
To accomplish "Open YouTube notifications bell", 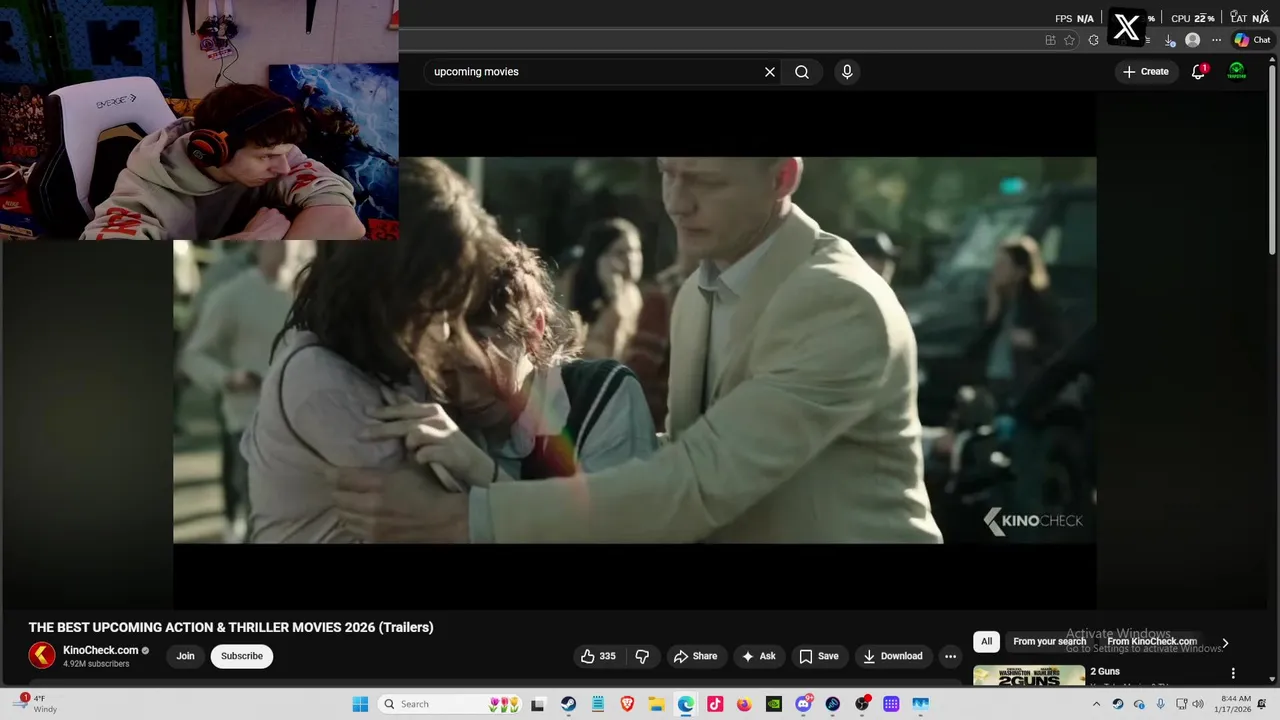I will pos(1198,71).
